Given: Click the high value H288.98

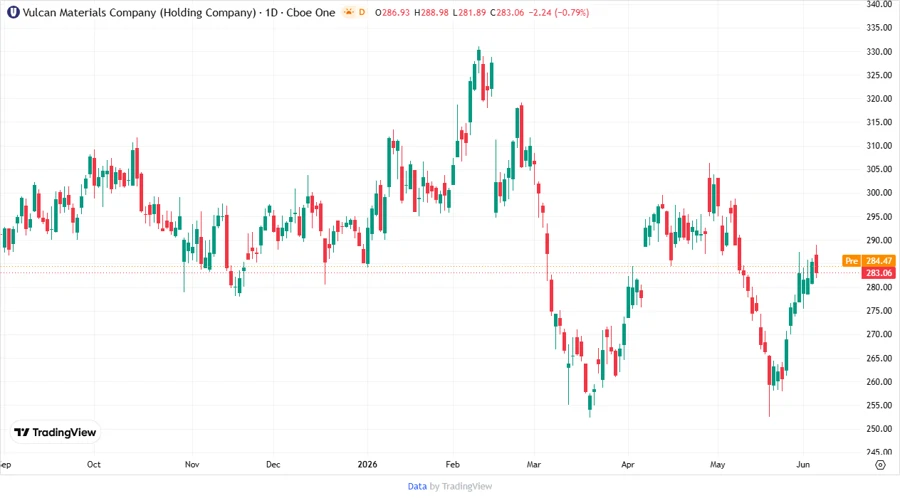Looking at the screenshot, I should [x=431, y=12].
